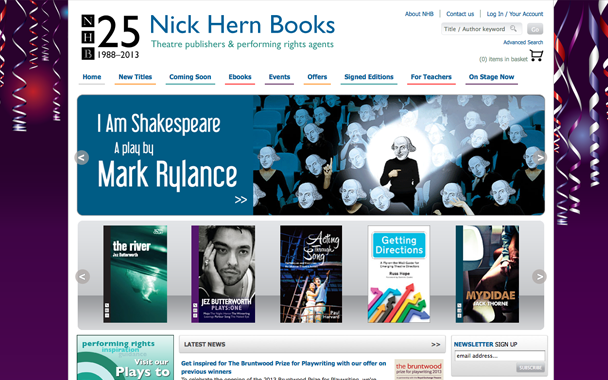This screenshot has height=380, width=608.
Task: Open the performing rights promo panel
Action: [x=125, y=358]
